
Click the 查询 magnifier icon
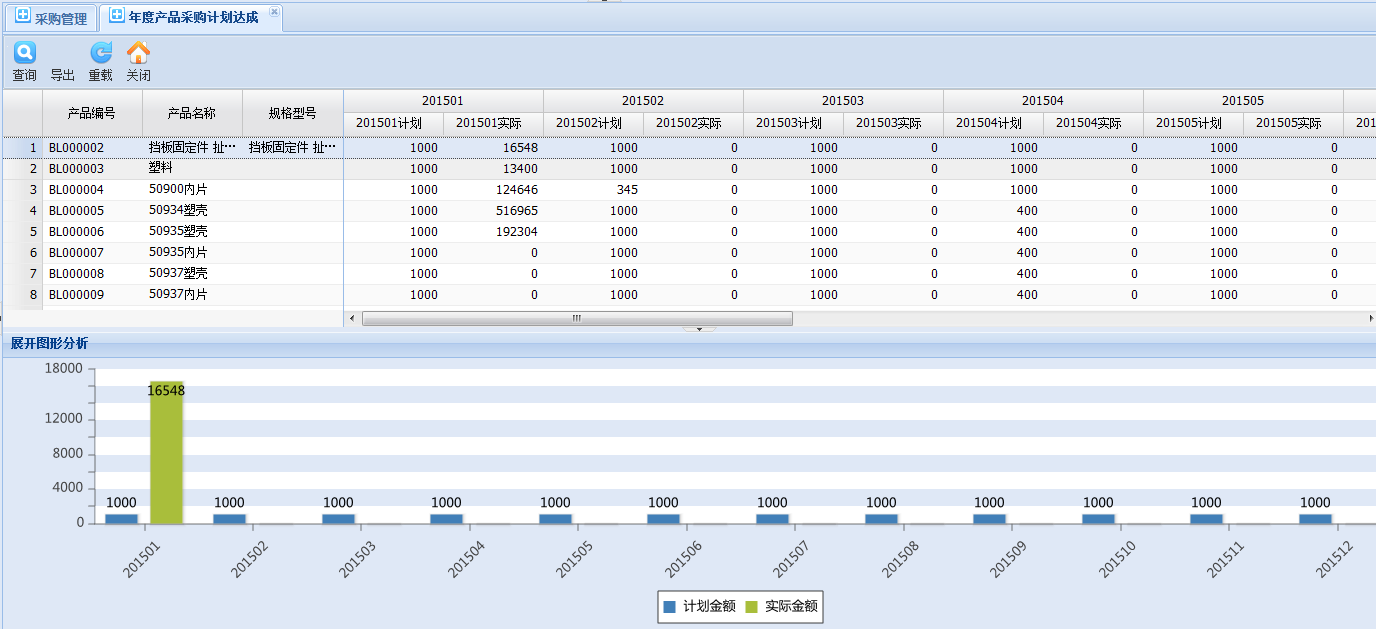pyautogui.click(x=24, y=53)
